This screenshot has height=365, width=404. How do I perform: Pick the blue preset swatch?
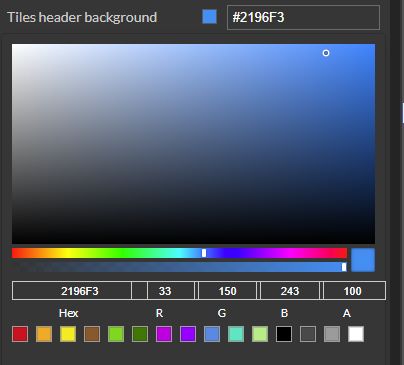coord(212,334)
